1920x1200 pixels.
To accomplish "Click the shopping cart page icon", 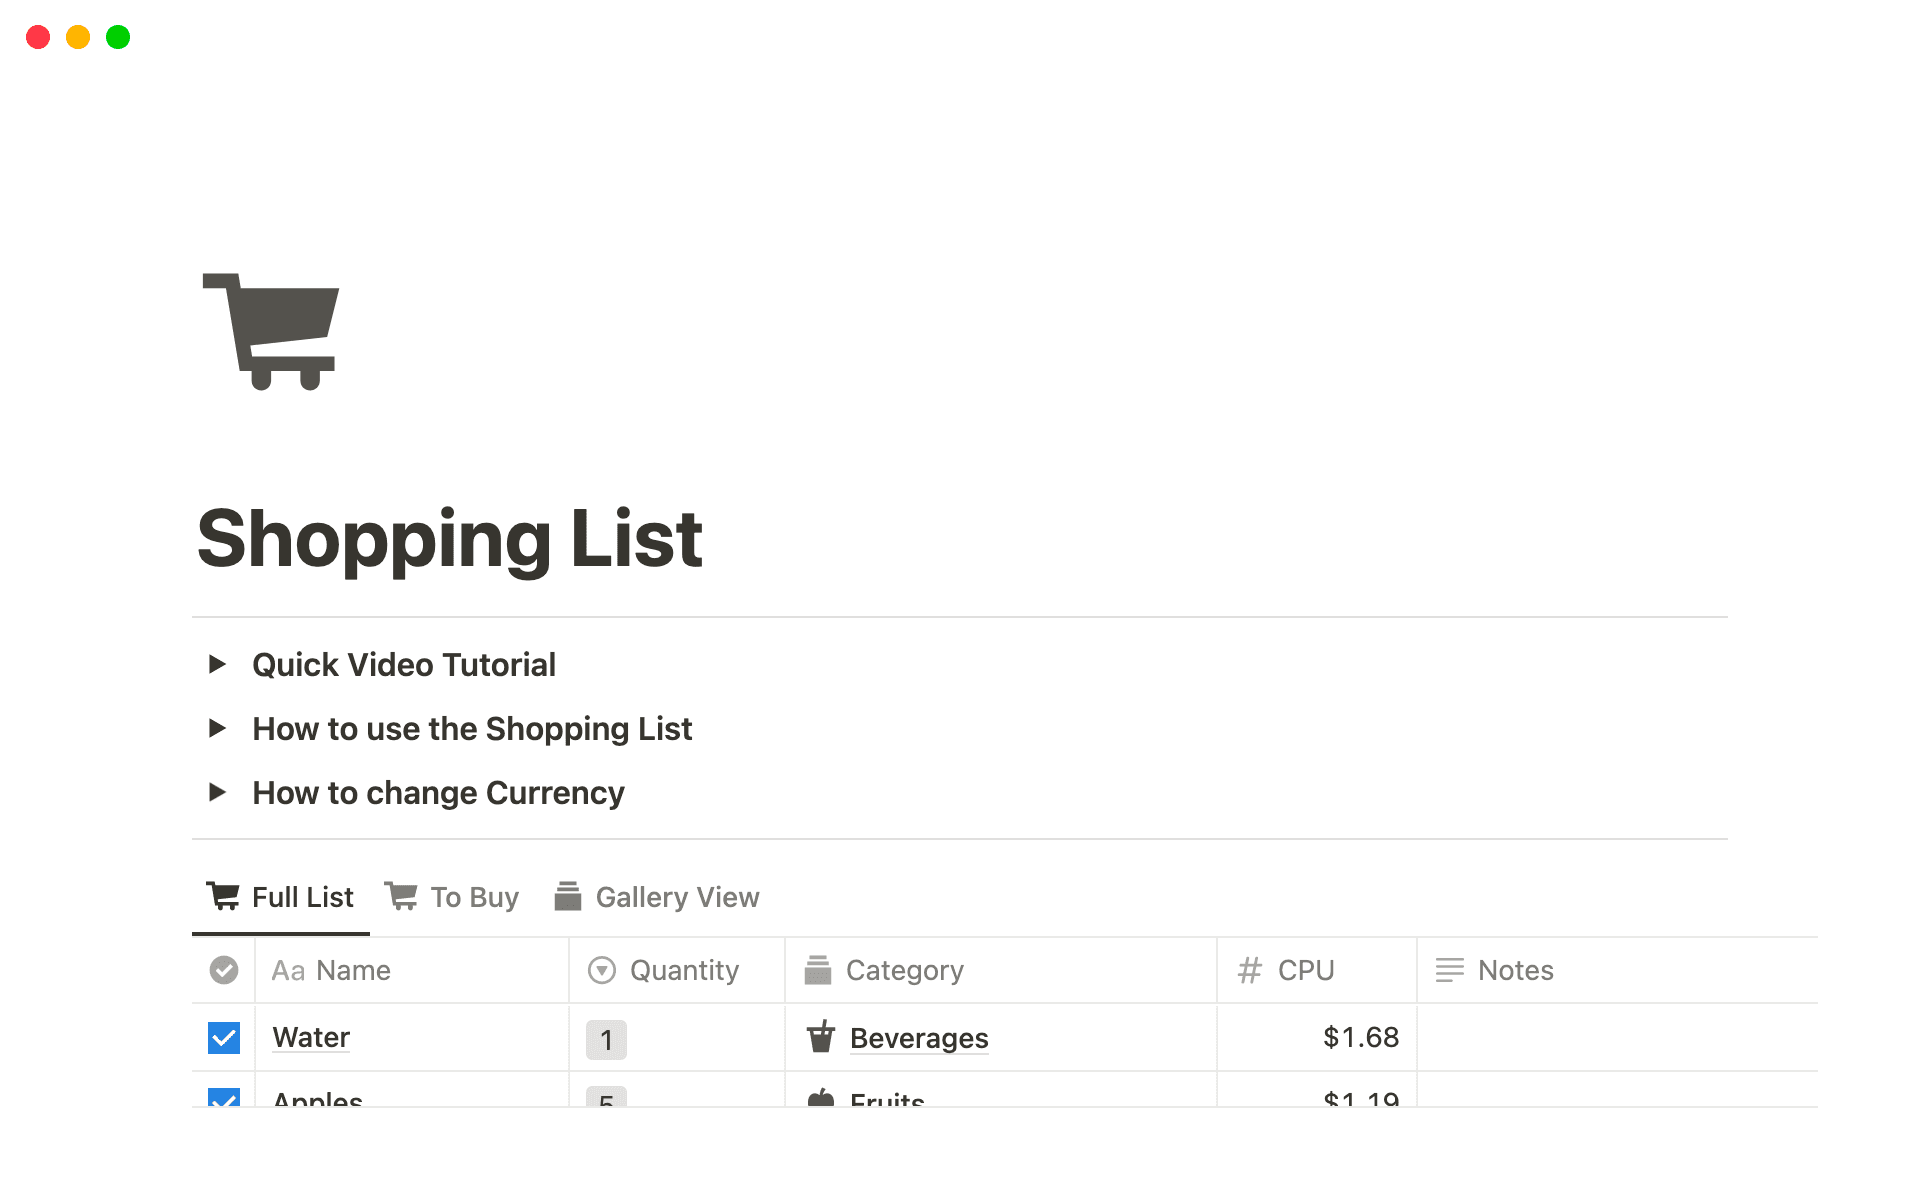I will click(271, 330).
